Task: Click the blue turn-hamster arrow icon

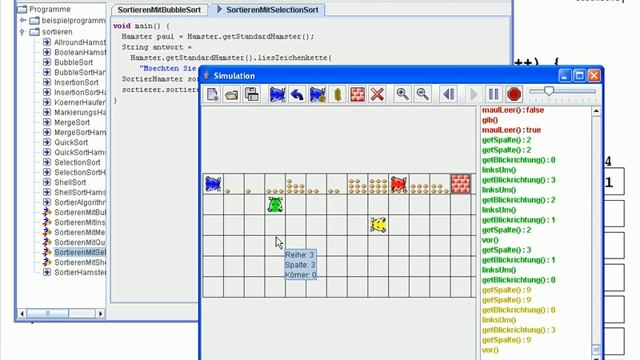Action: coord(297,94)
